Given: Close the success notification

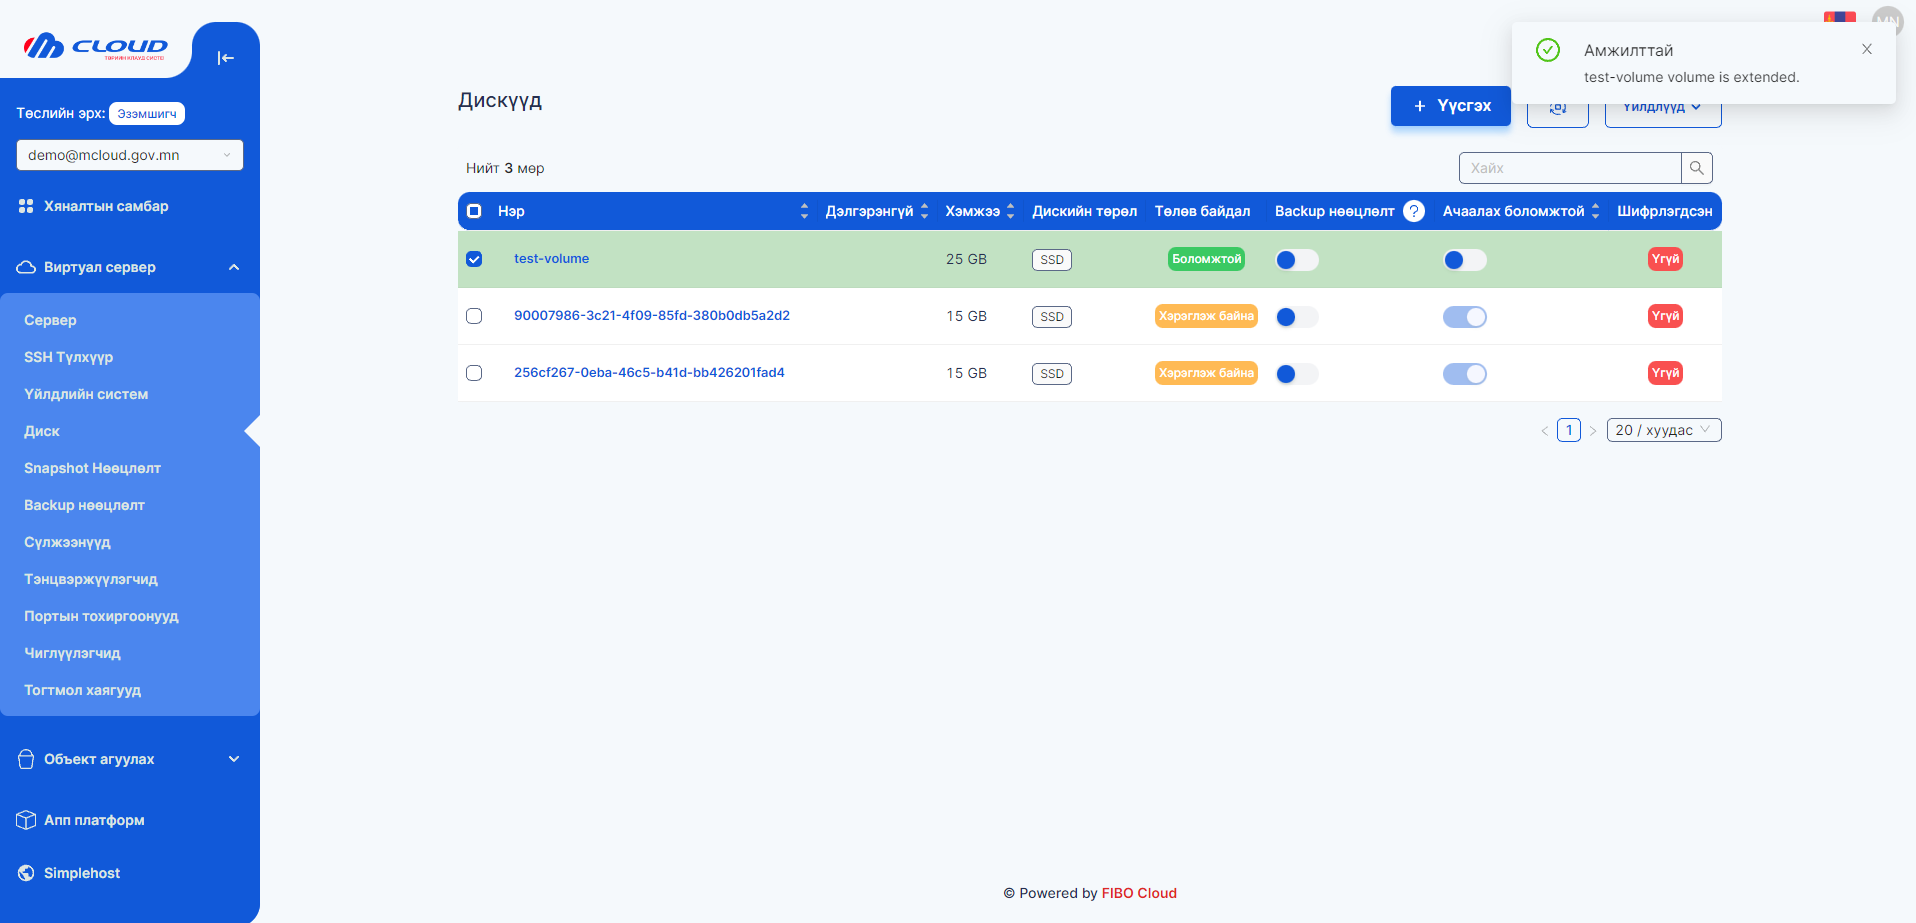Looking at the screenshot, I should 1866,49.
